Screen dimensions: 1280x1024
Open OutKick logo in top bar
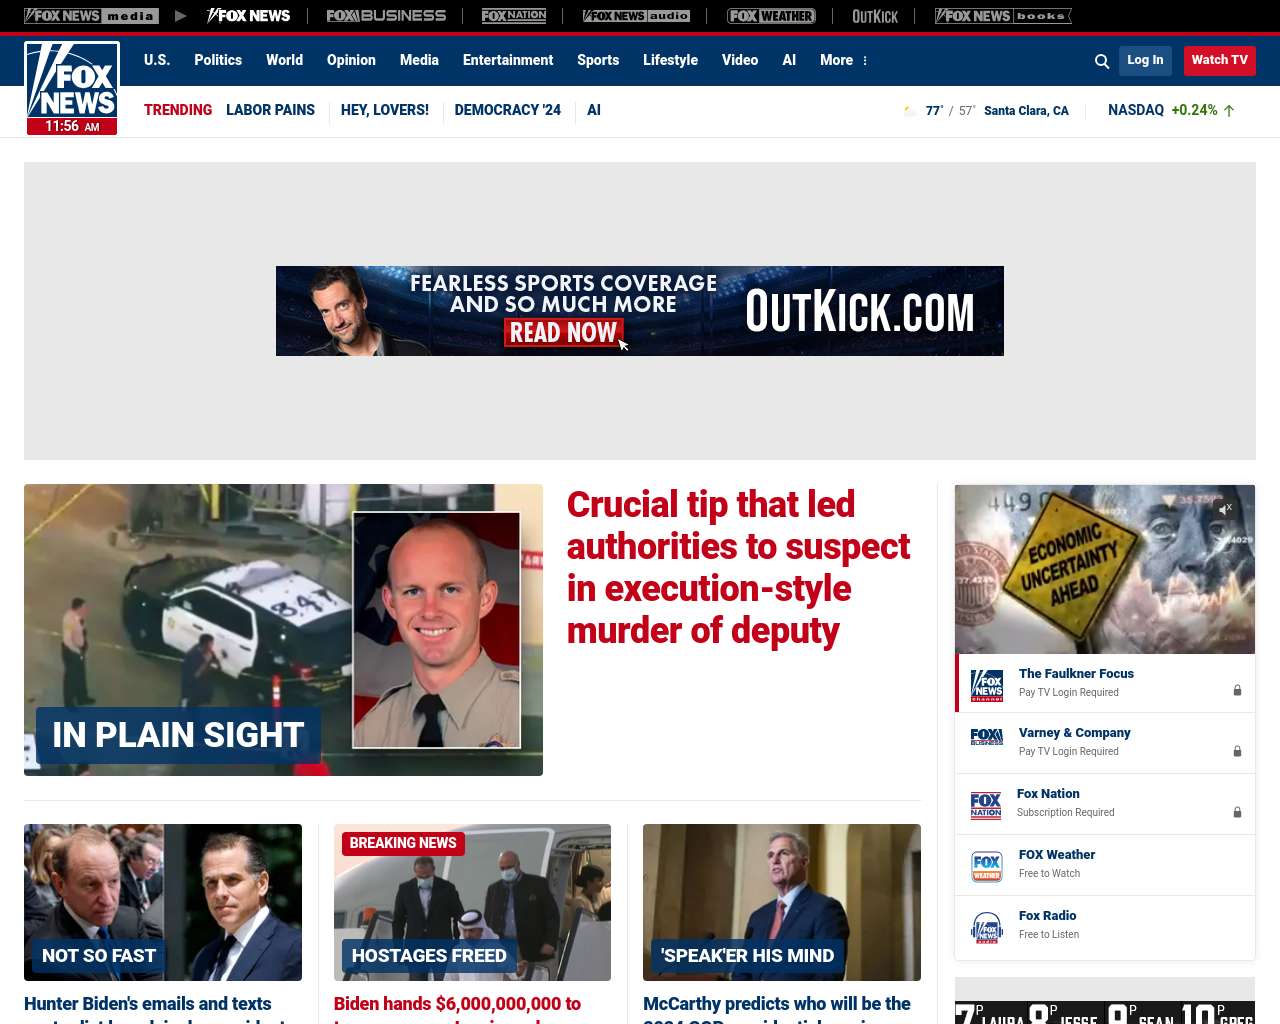click(875, 16)
